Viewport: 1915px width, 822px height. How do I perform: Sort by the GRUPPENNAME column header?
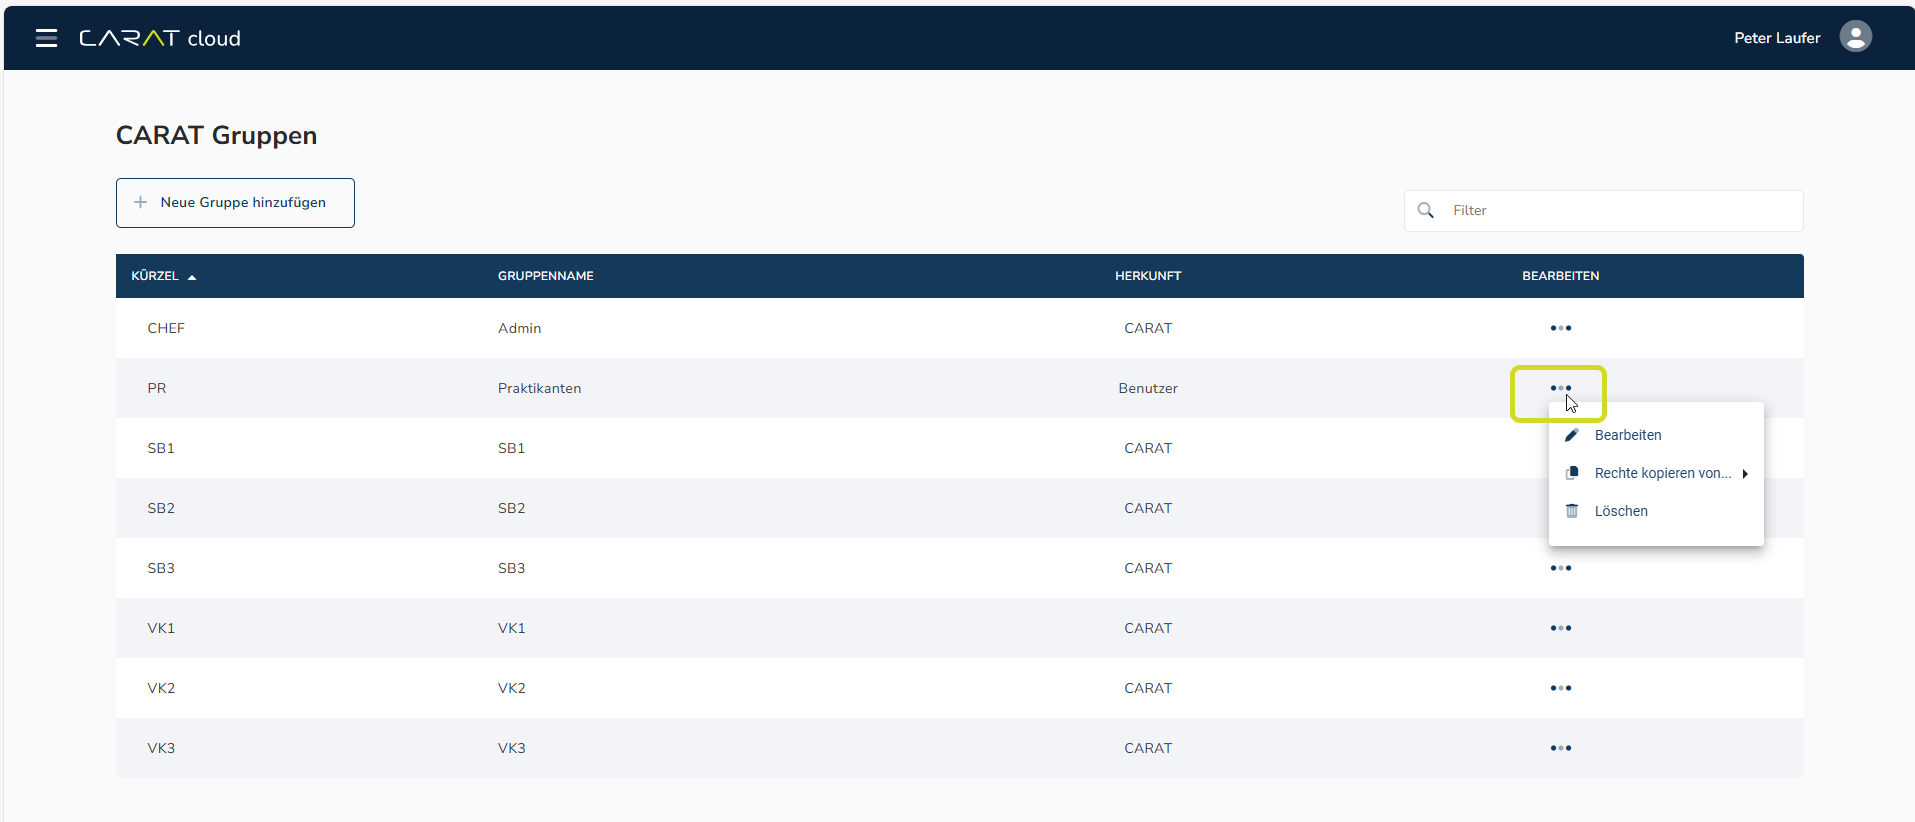[x=546, y=276]
